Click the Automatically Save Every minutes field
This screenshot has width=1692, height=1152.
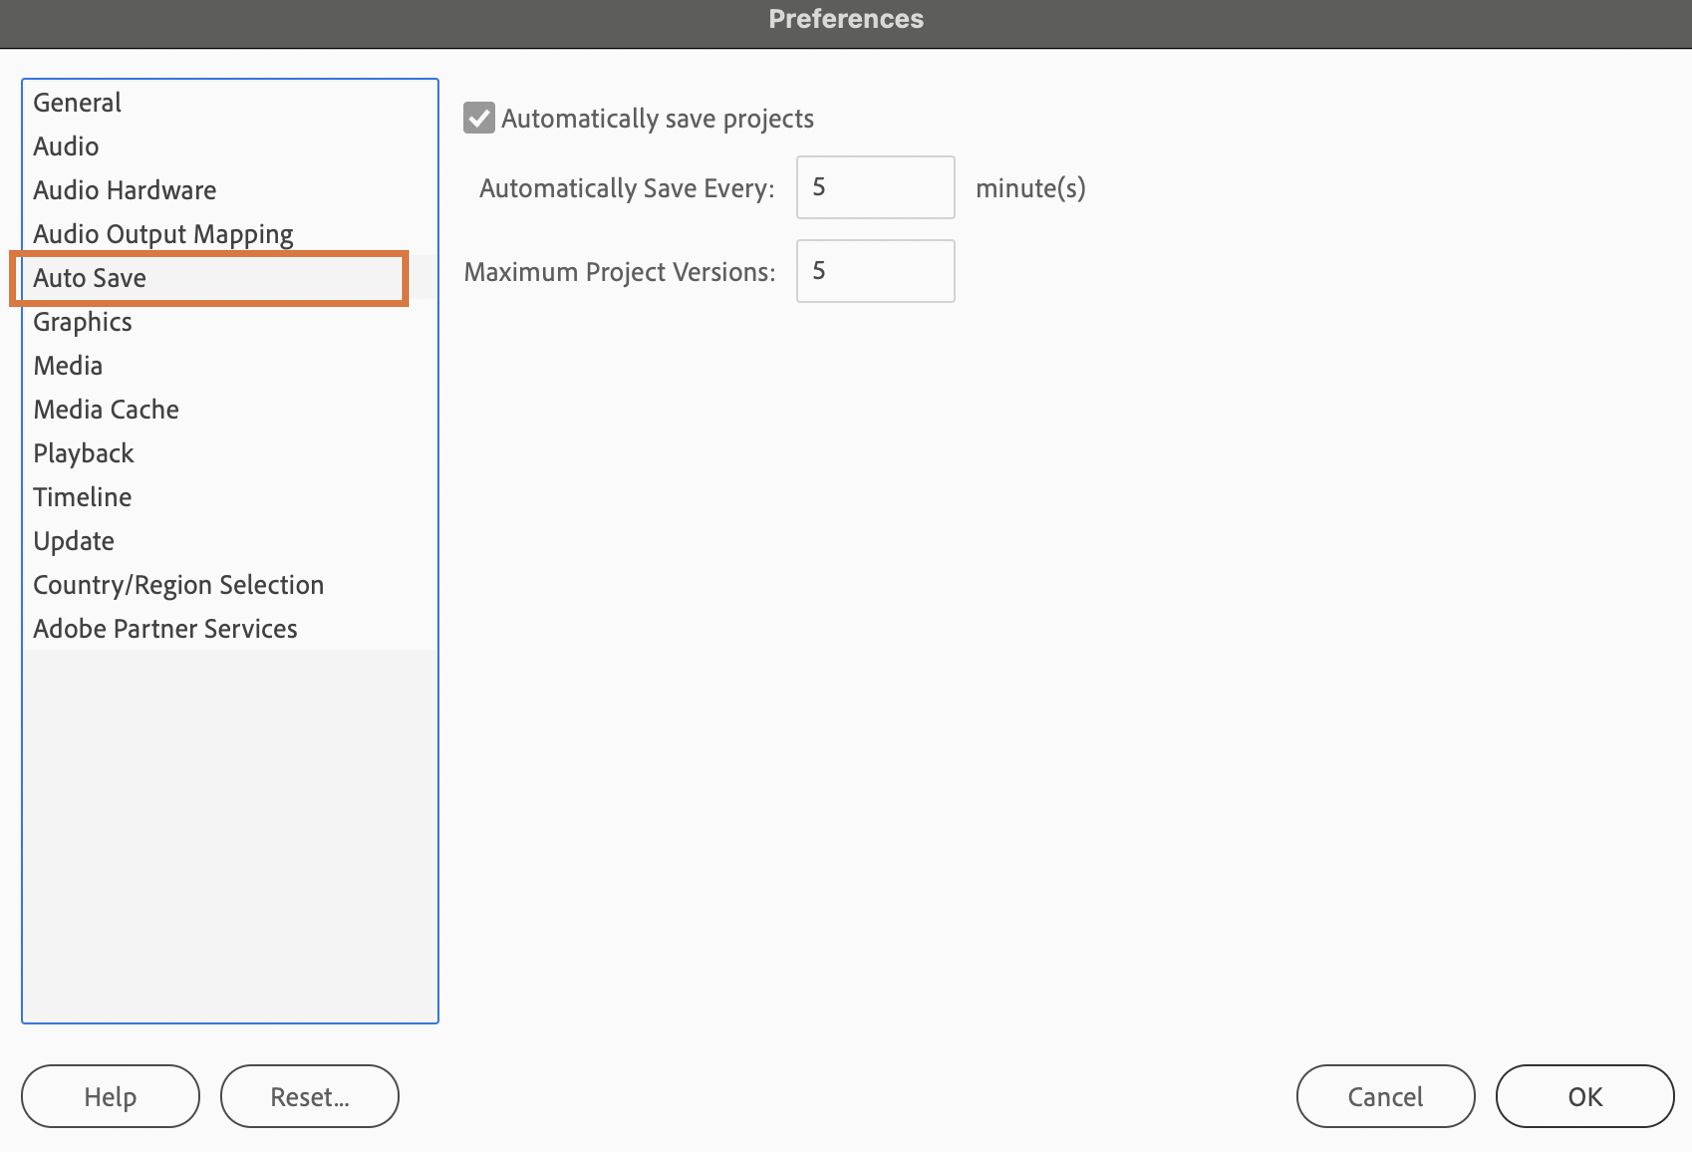click(875, 187)
